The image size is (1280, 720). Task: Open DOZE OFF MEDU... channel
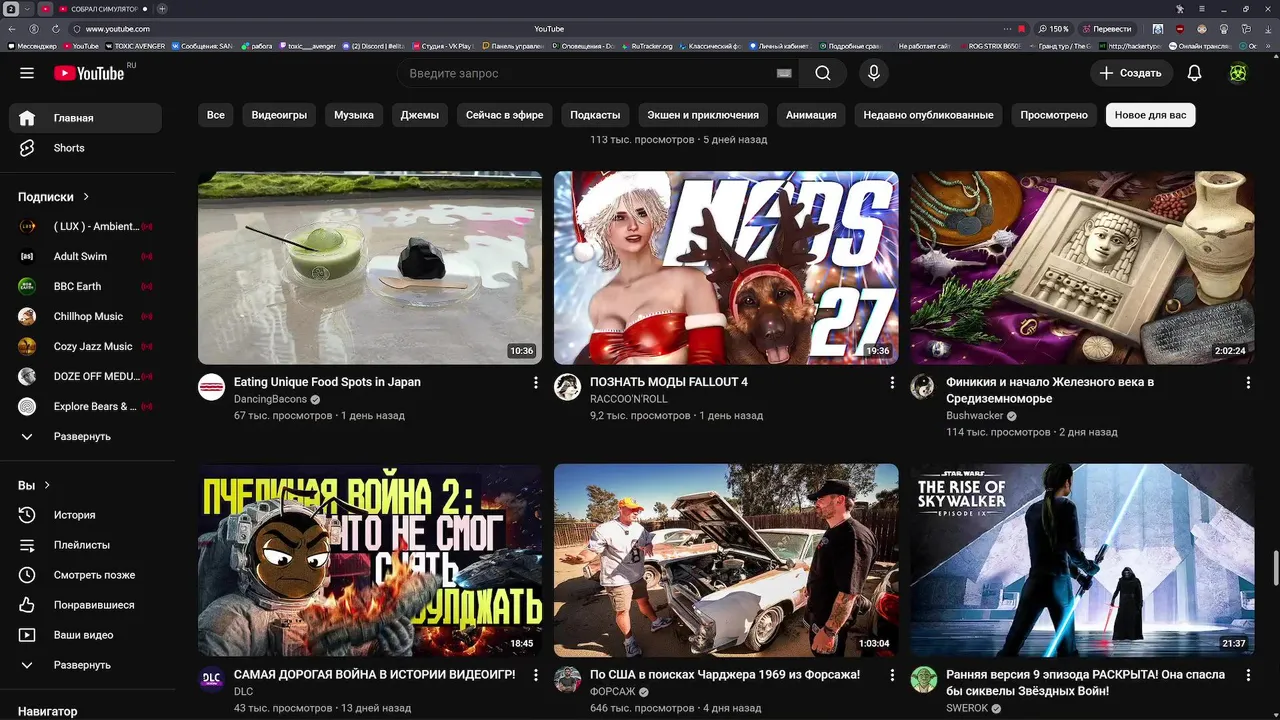pyautogui.click(x=85, y=376)
